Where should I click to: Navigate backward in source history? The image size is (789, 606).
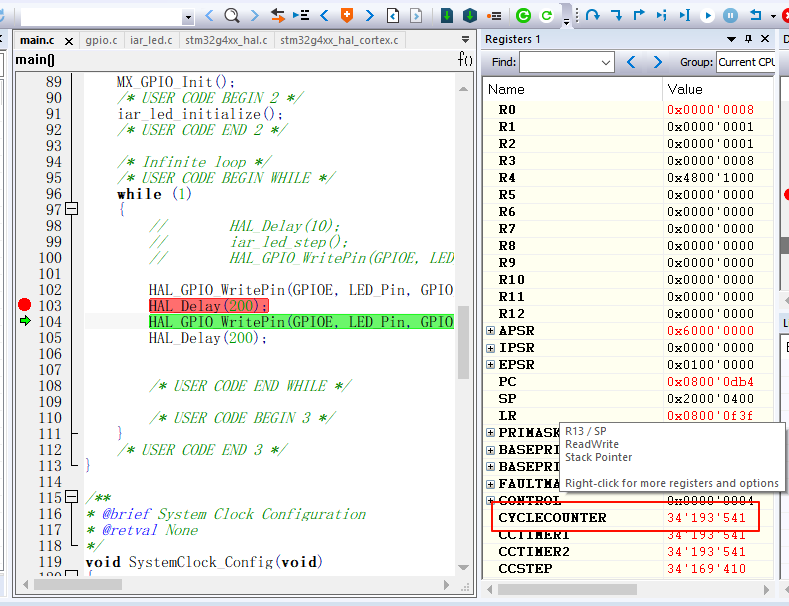(x=393, y=16)
